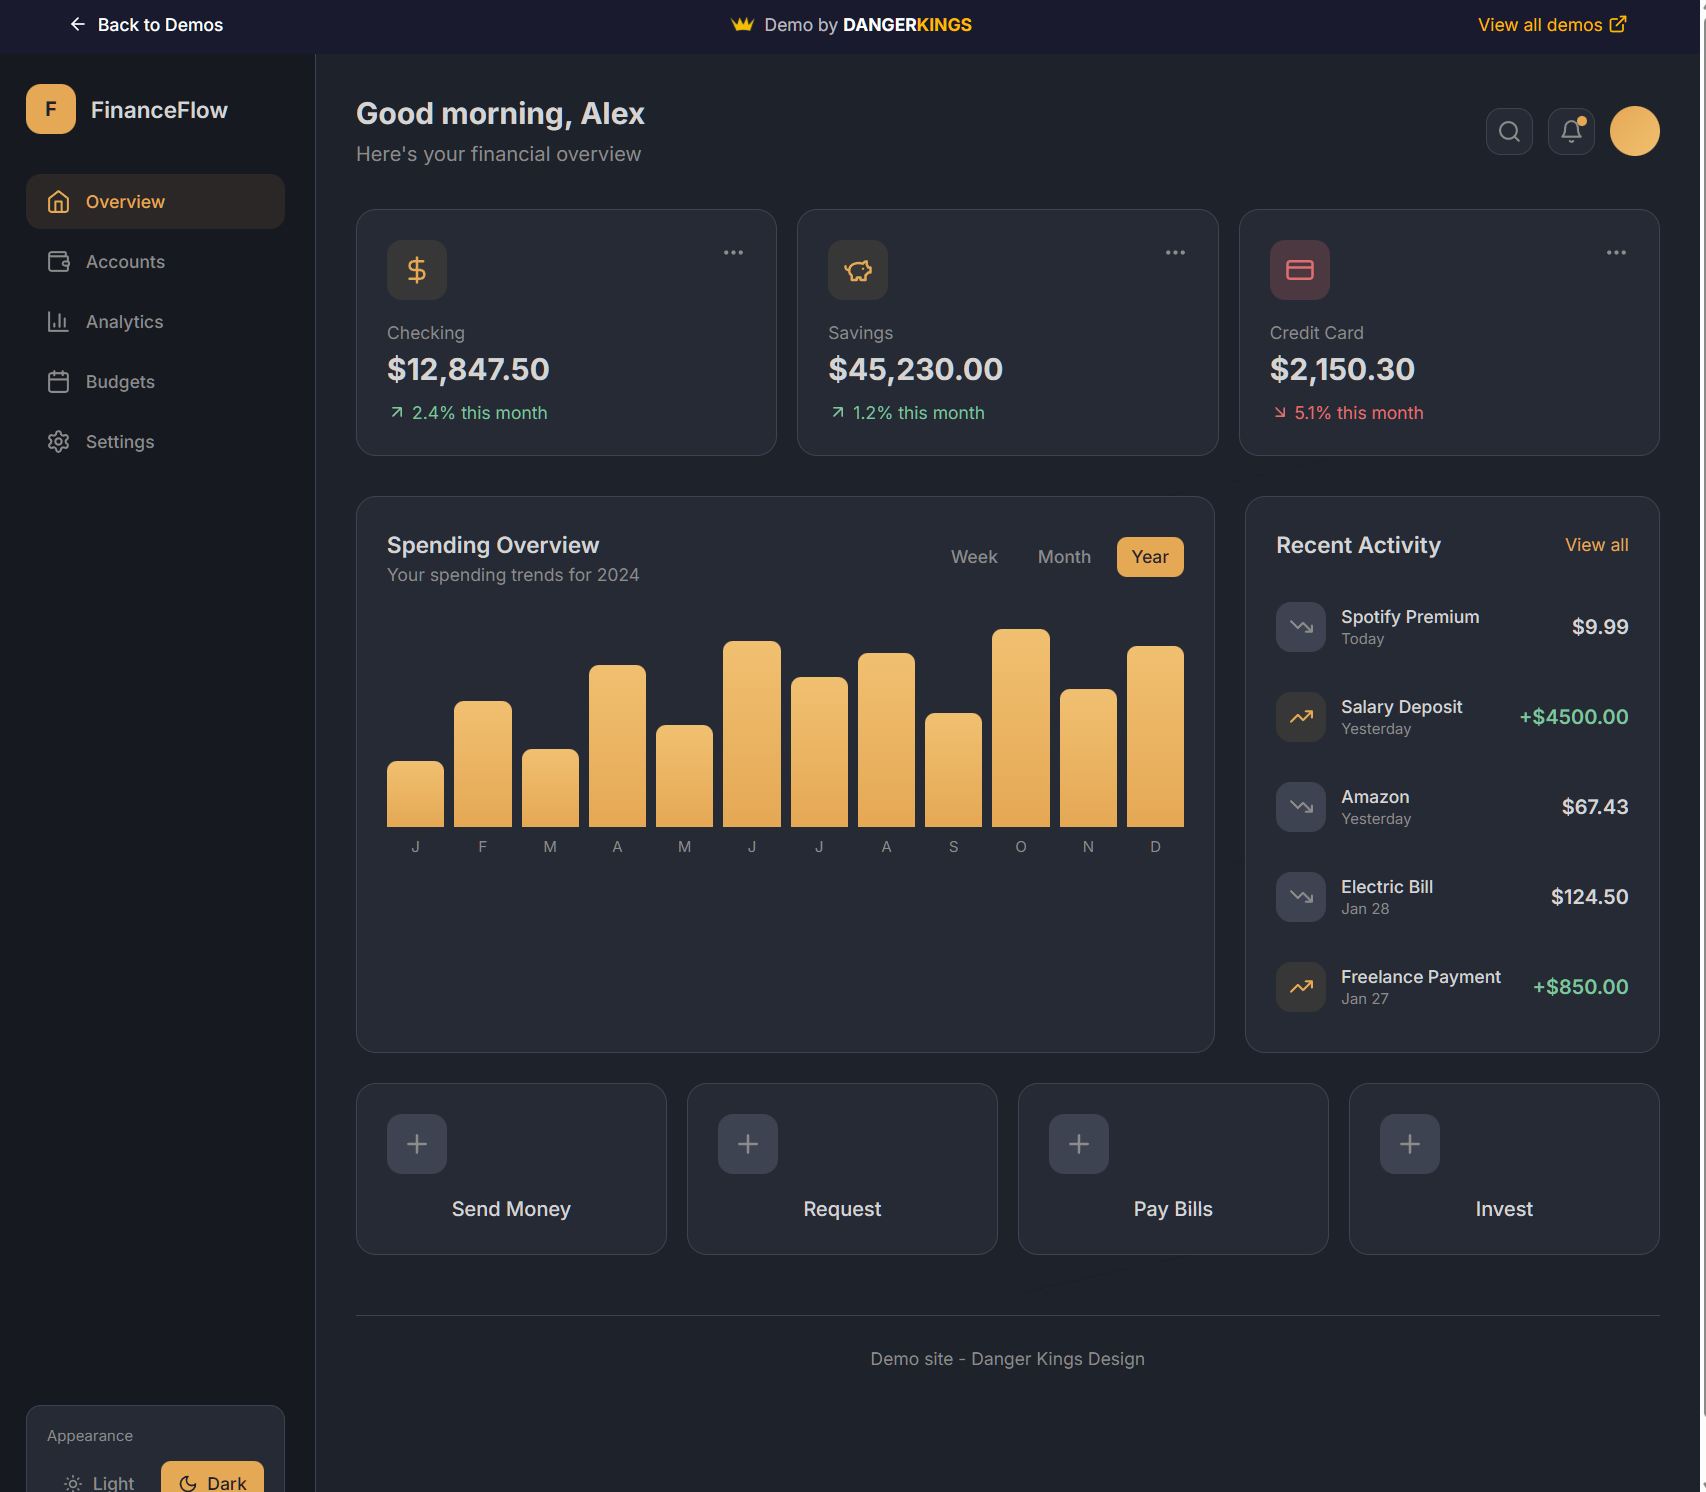Open the Analytics section in the sidebar

point(124,321)
